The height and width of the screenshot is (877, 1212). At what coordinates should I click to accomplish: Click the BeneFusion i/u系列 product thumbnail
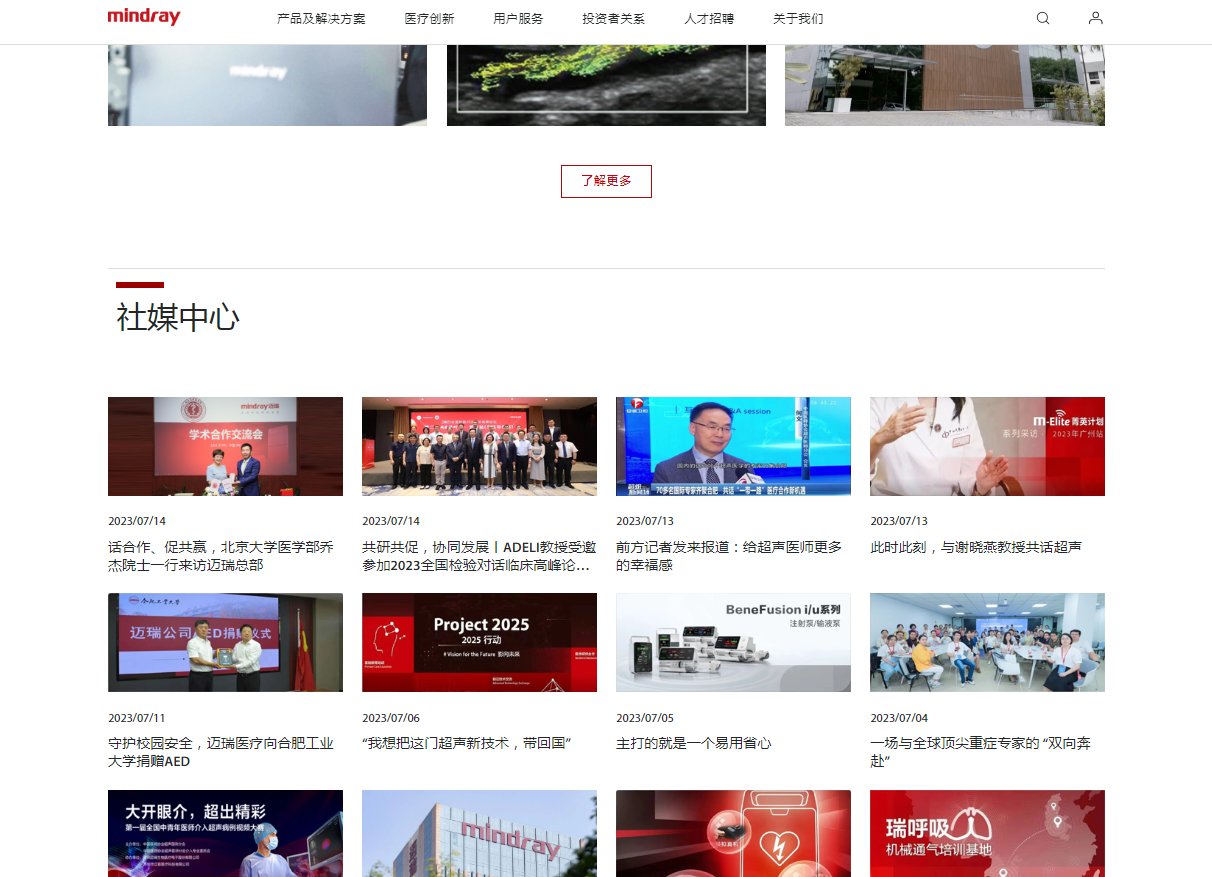[x=733, y=642]
